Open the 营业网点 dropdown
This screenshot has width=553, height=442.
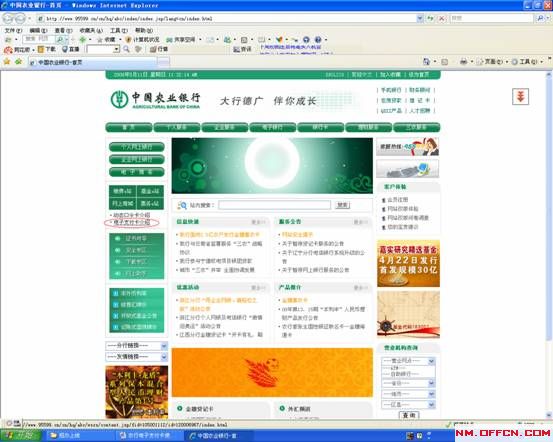pyautogui.click(x=408, y=361)
